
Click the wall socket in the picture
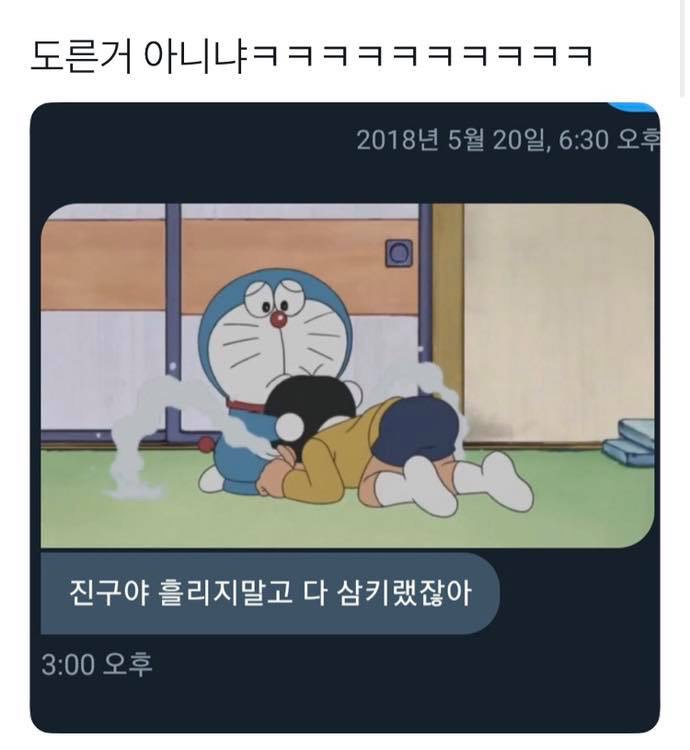399,253
